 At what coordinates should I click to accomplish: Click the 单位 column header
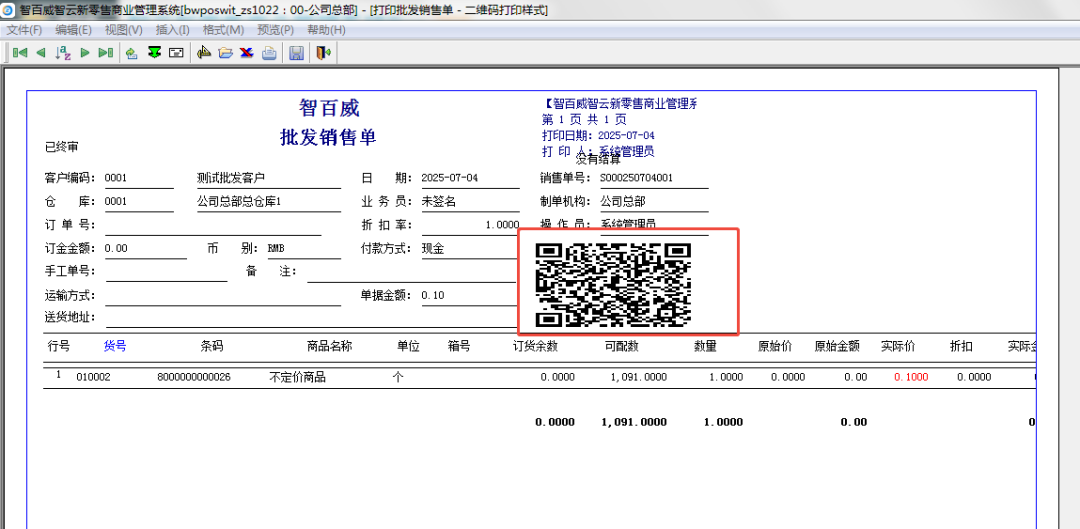pos(408,346)
